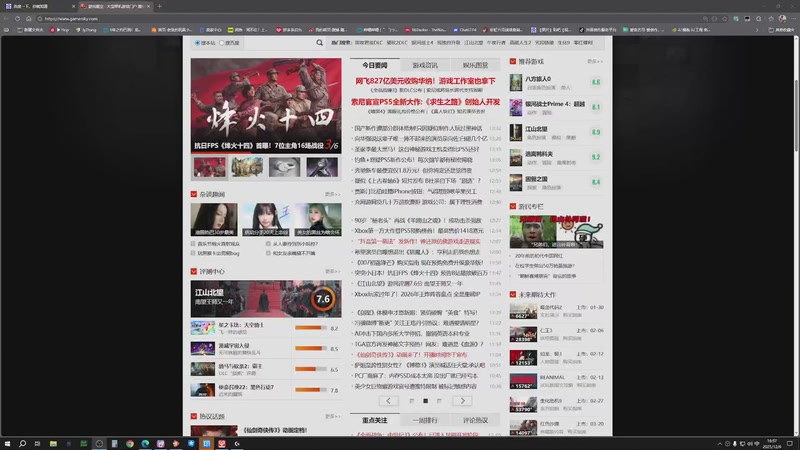Click the red check icon beside 游民专栏
Viewport: 800px width, 450px height.
[513, 206]
